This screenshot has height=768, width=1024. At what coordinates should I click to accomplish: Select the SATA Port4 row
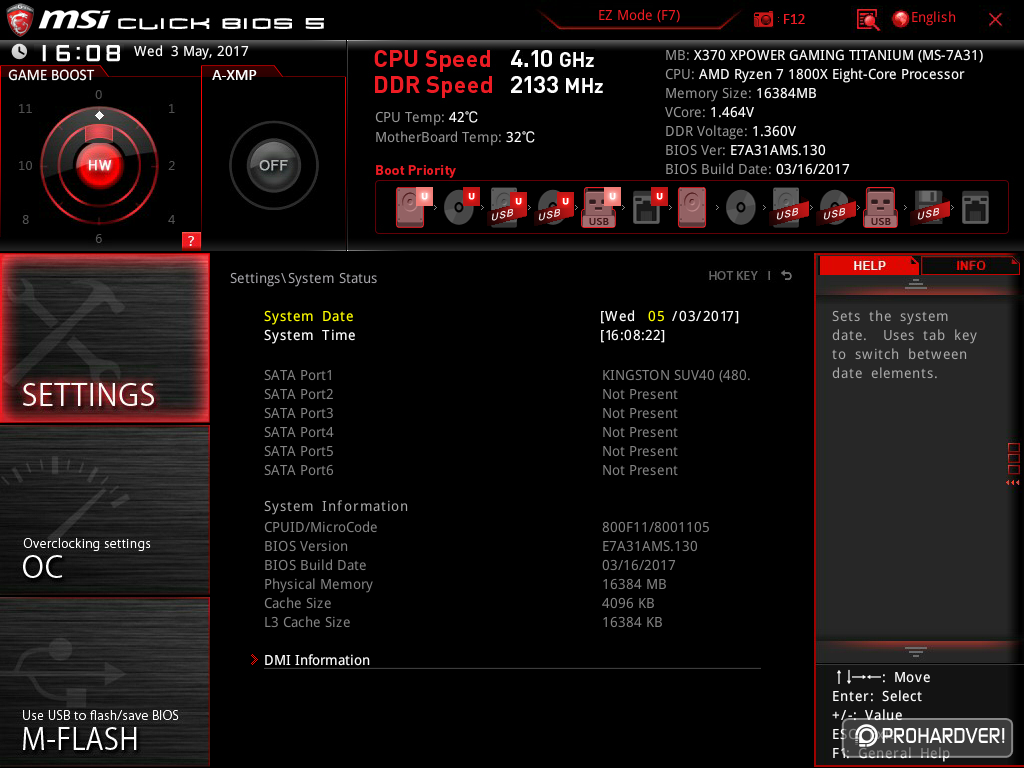coord(471,432)
